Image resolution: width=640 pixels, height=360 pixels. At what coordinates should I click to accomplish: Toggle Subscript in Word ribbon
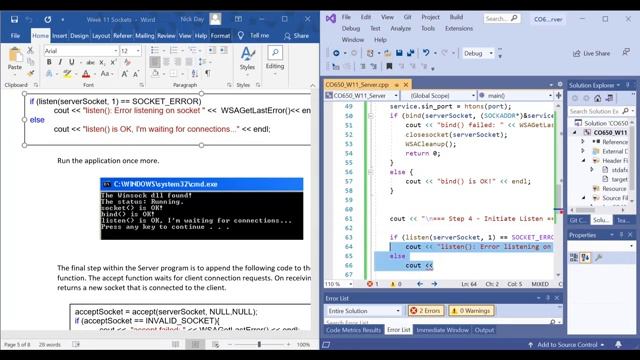pos(102,62)
